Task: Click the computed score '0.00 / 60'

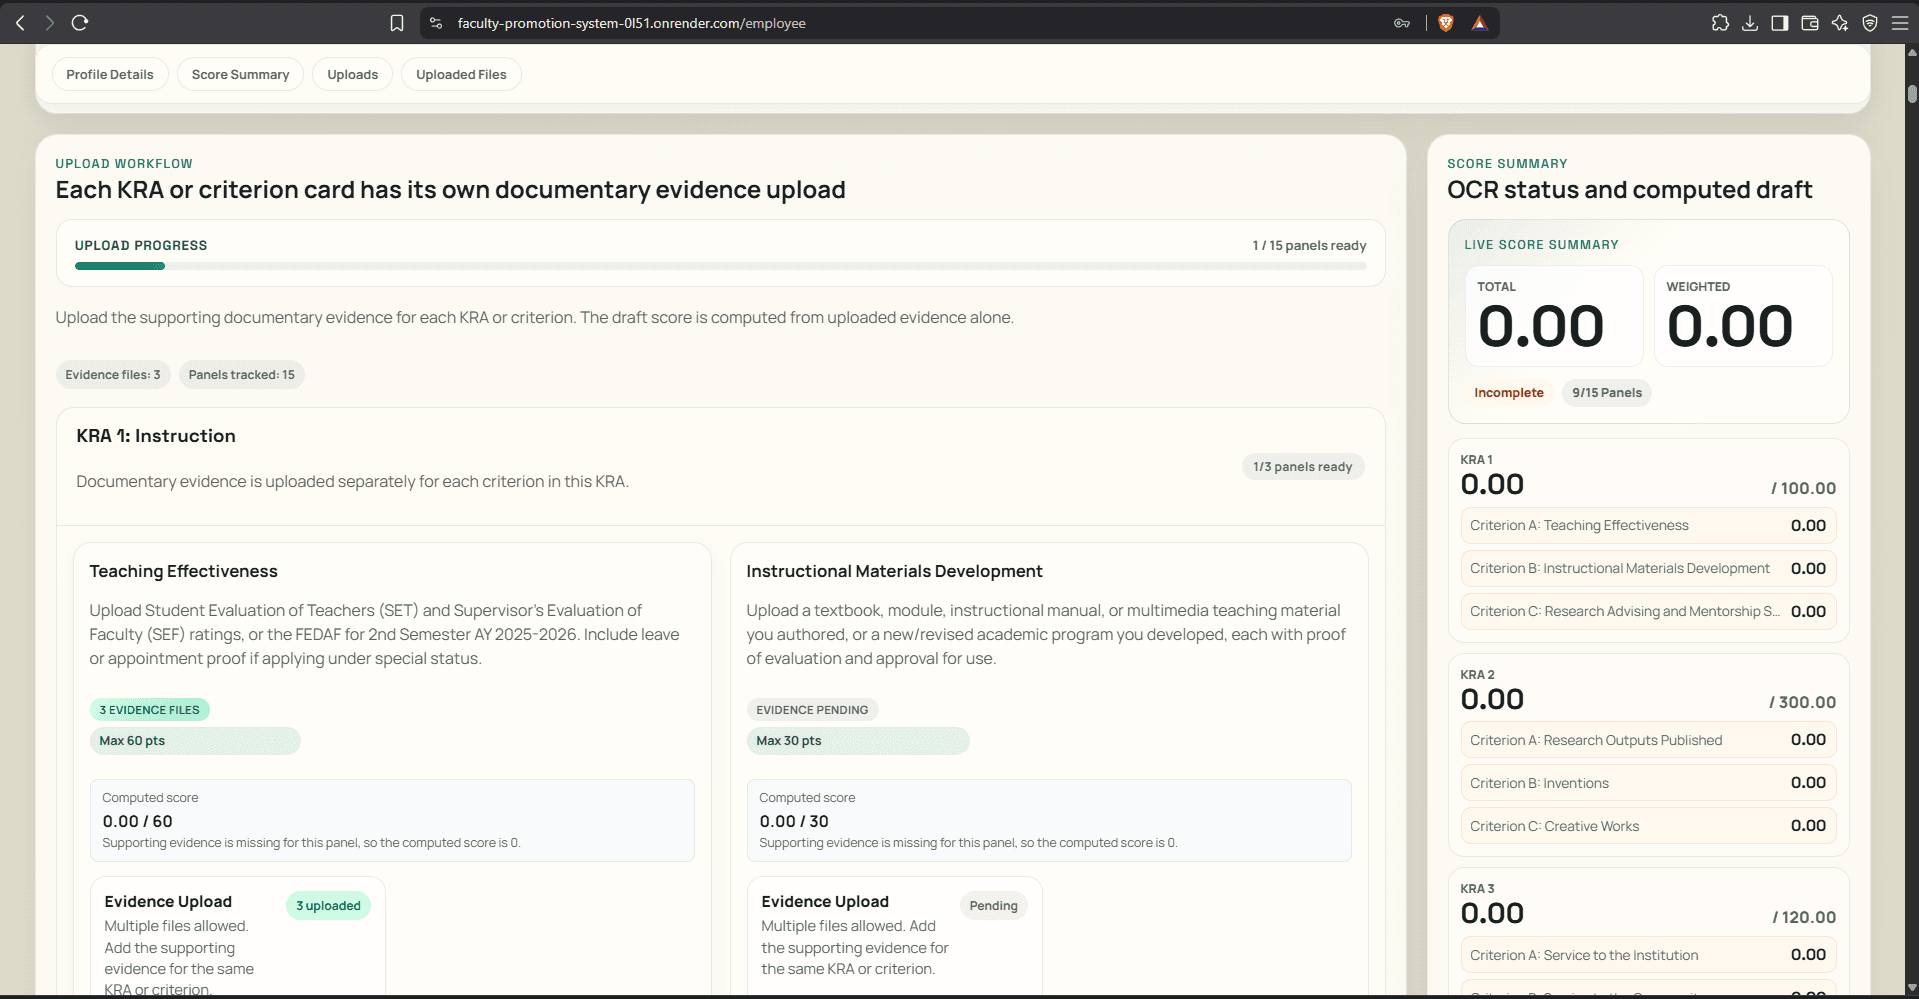Action: pyautogui.click(x=137, y=821)
